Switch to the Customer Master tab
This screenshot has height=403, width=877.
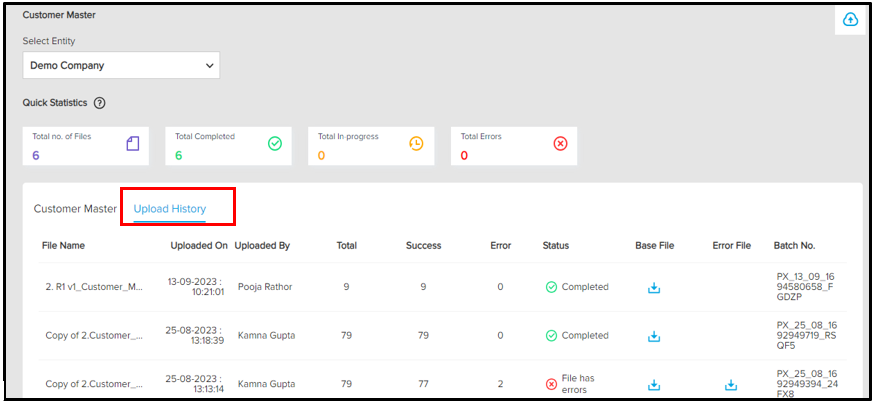(75, 209)
